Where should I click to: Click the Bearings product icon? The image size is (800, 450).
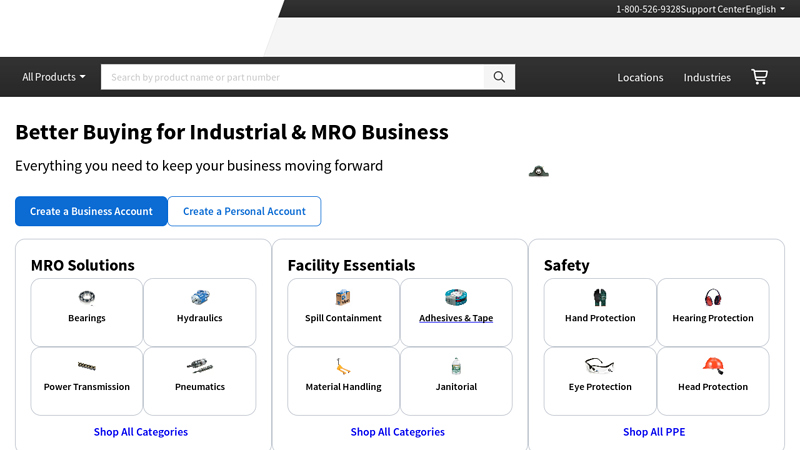[x=87, y=297]
